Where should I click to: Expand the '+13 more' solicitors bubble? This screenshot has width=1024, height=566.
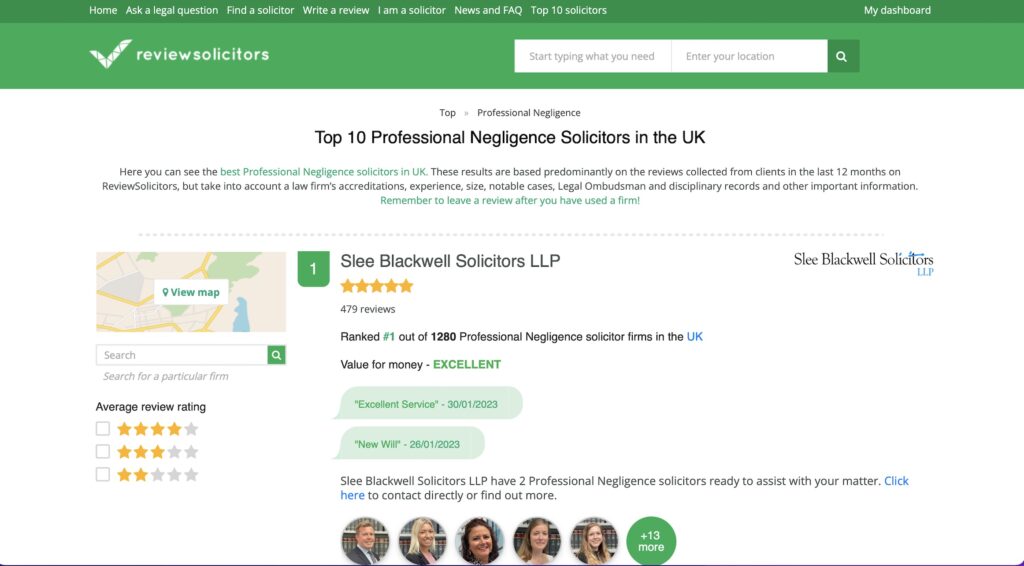pos(651,541)
